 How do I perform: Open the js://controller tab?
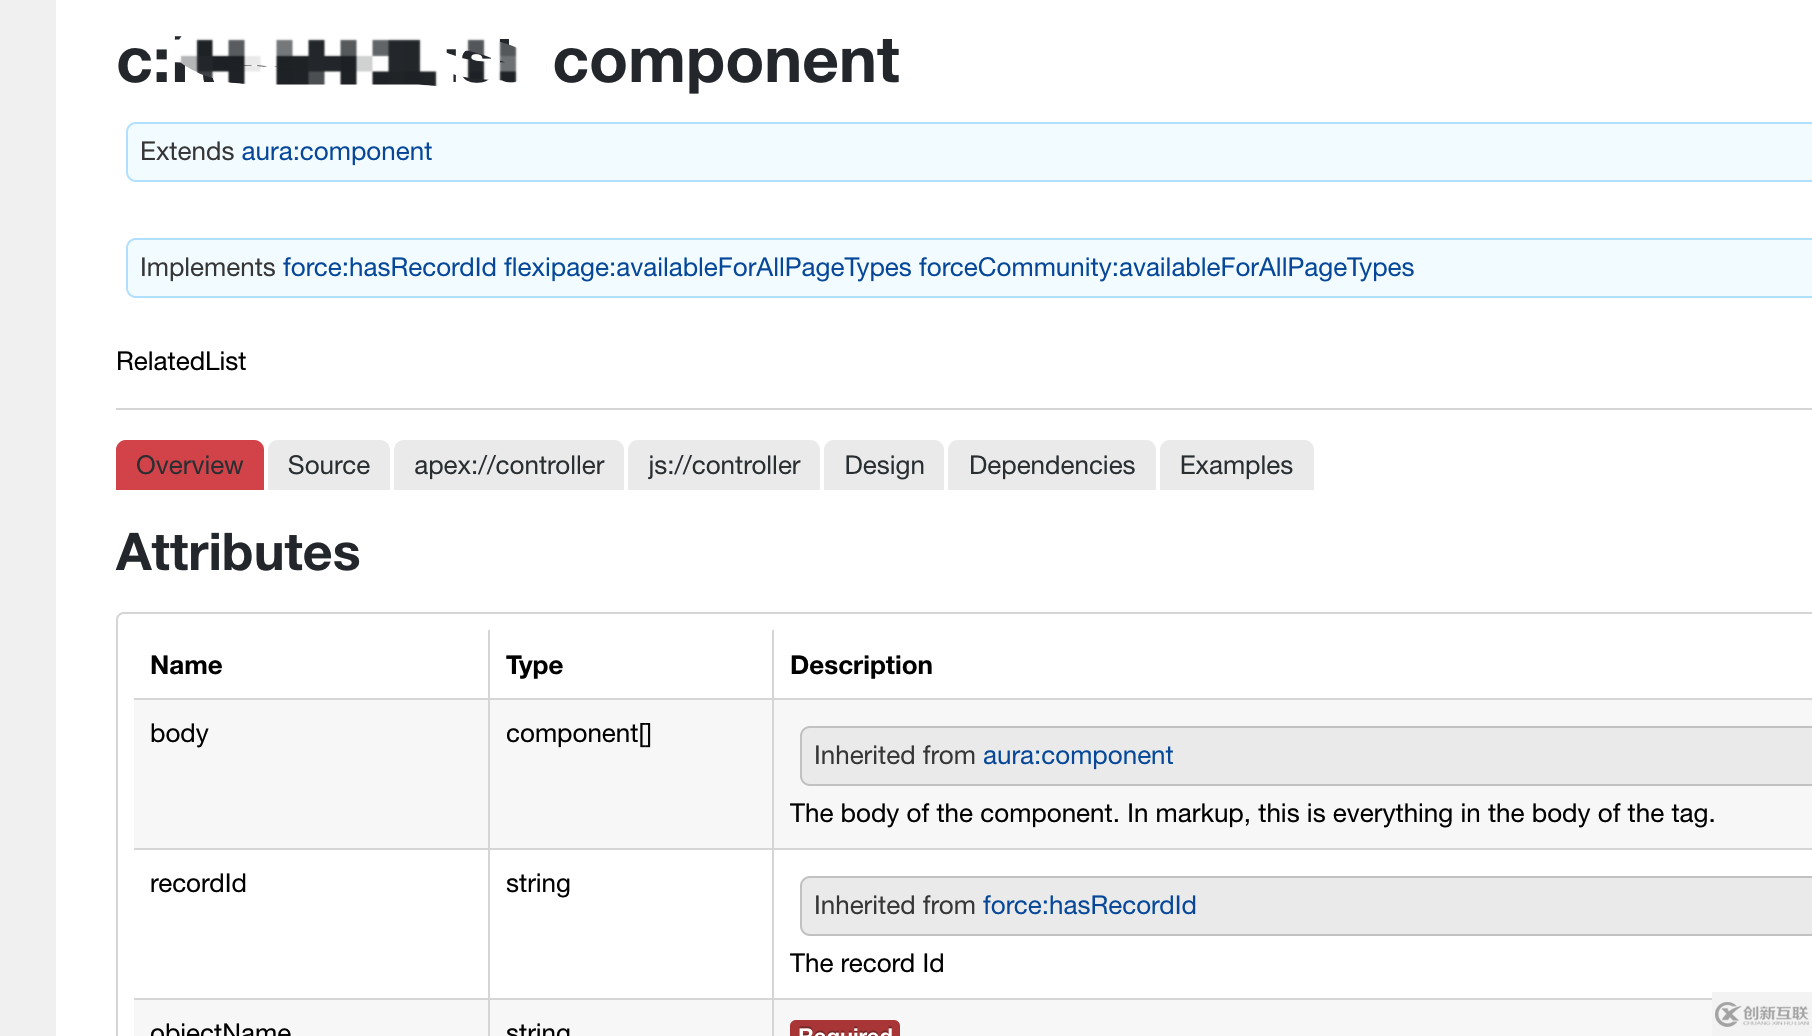pyautogui.click(x=724, y=465)
